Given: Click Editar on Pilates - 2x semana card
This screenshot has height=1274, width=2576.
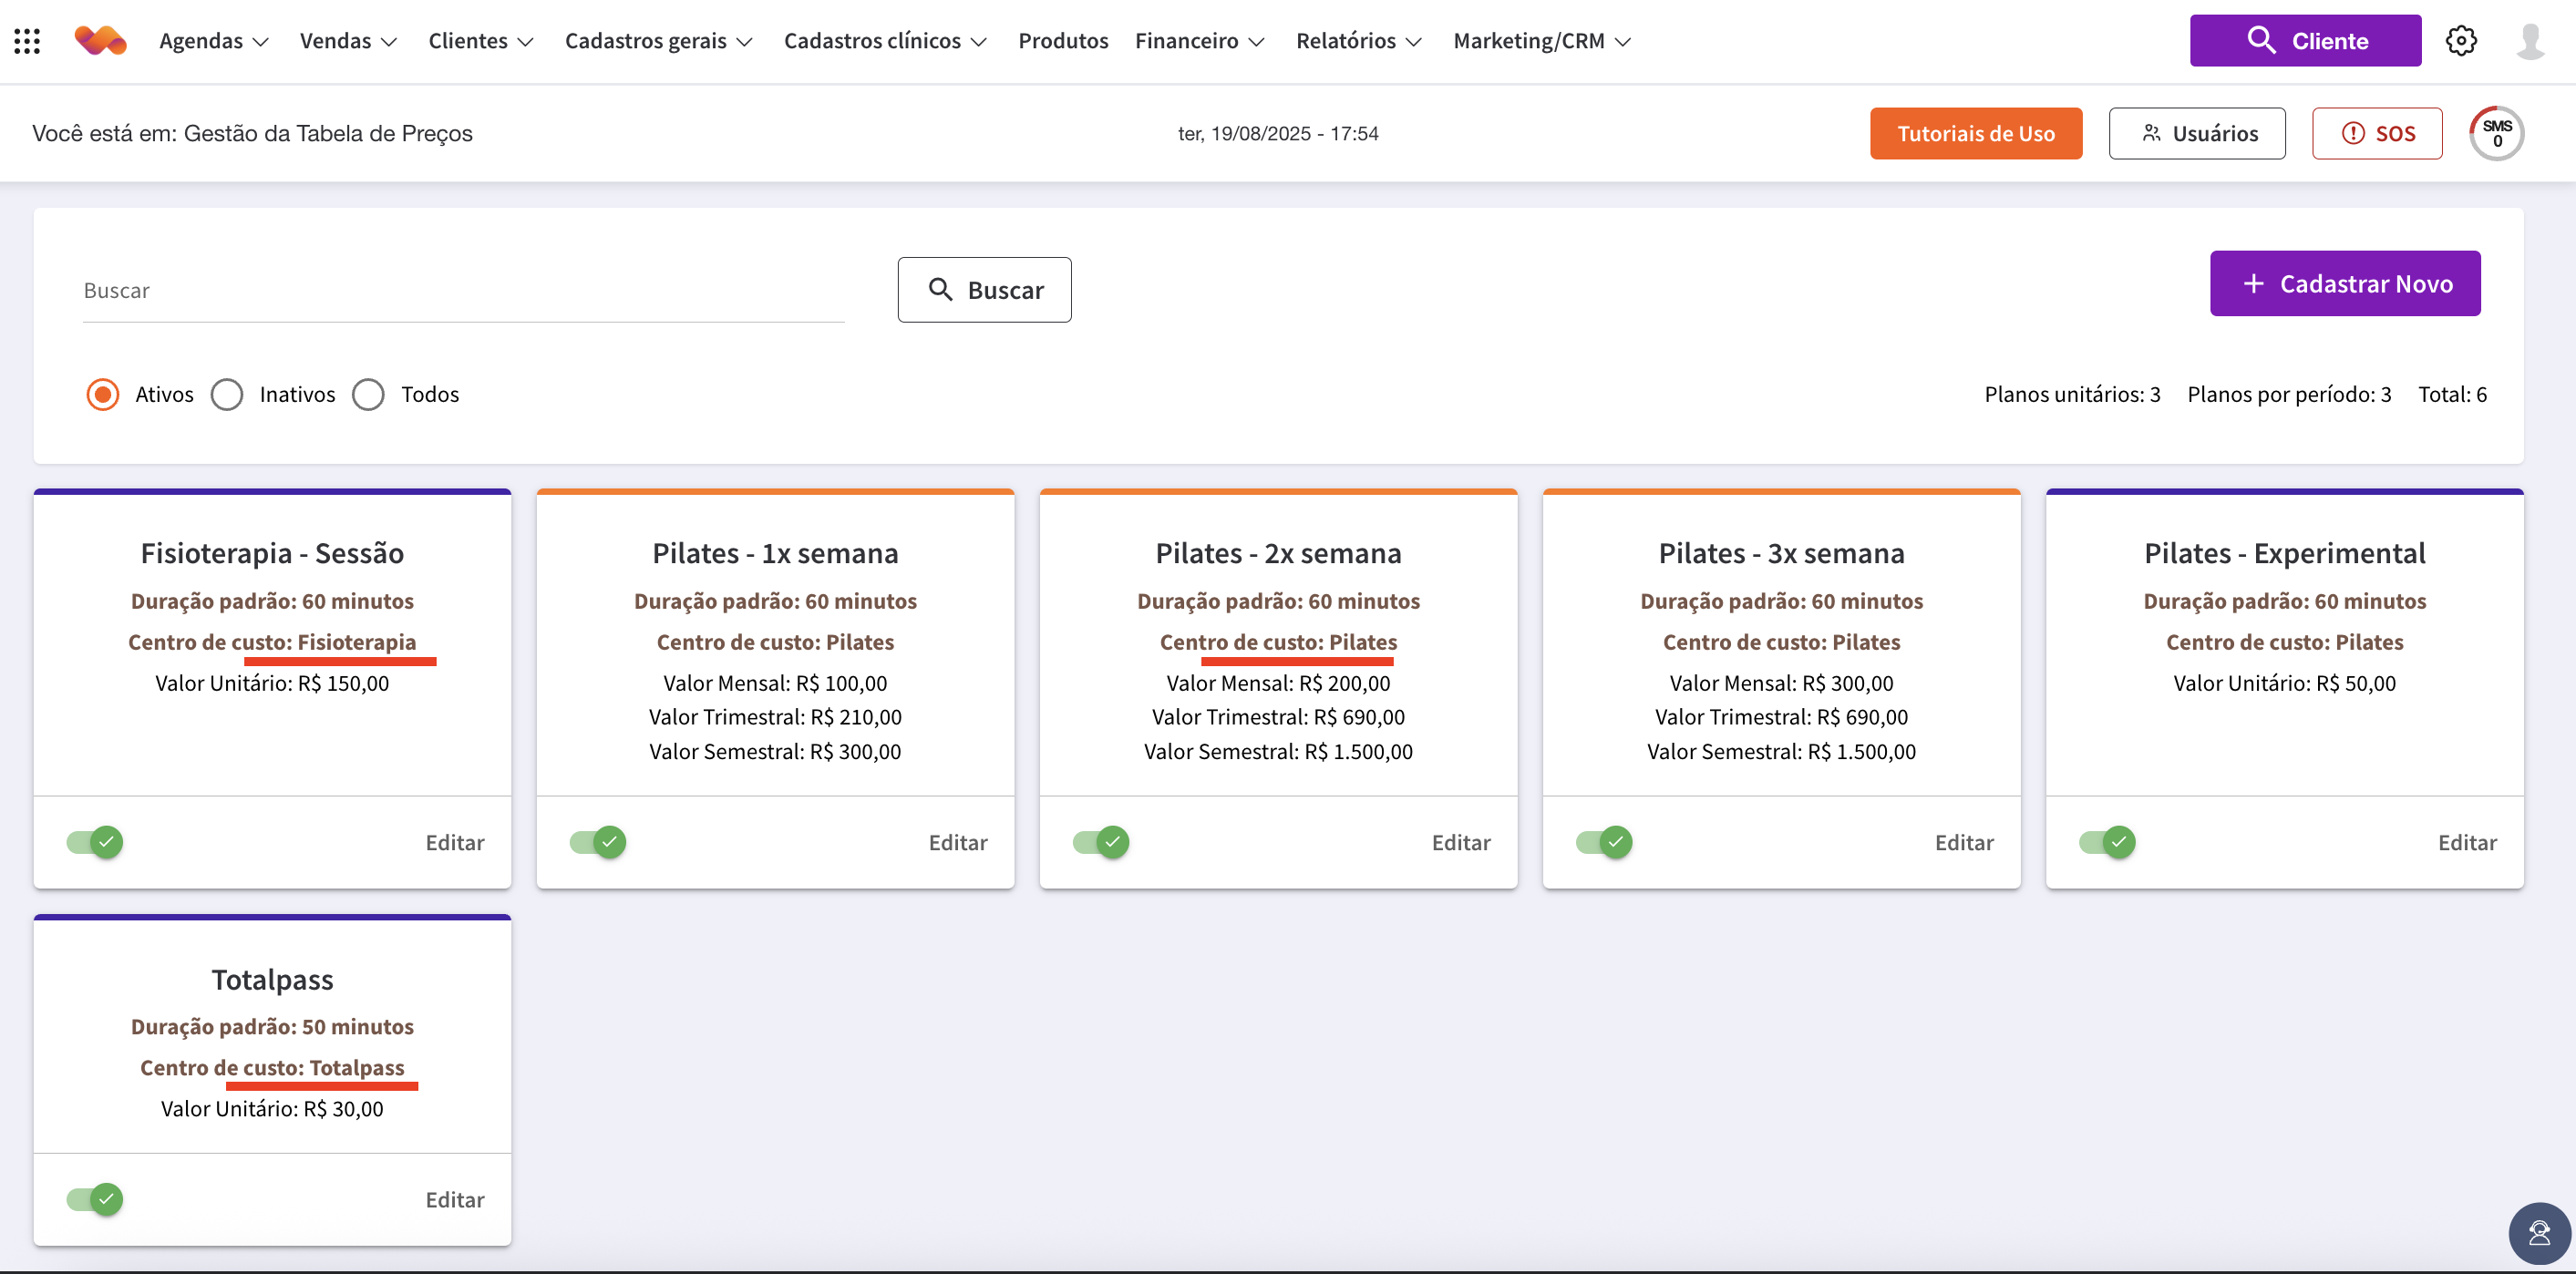Looking at the screenshot, I should pyautogui.click(x=1460, y=842).
